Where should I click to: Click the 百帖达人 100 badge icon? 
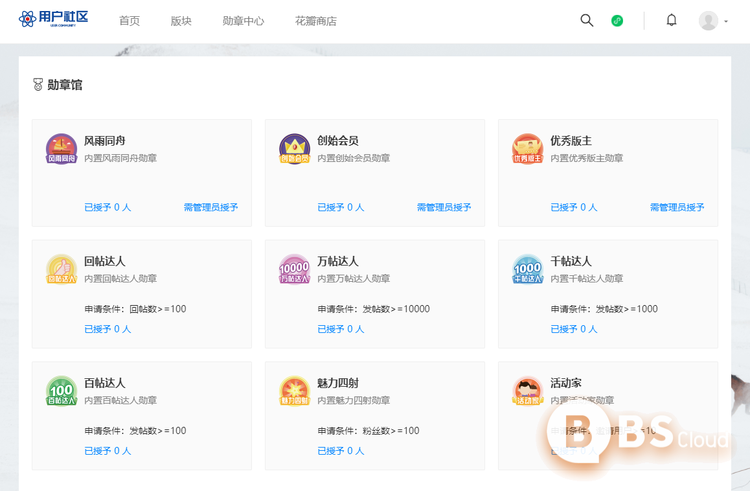coord(61,391)
